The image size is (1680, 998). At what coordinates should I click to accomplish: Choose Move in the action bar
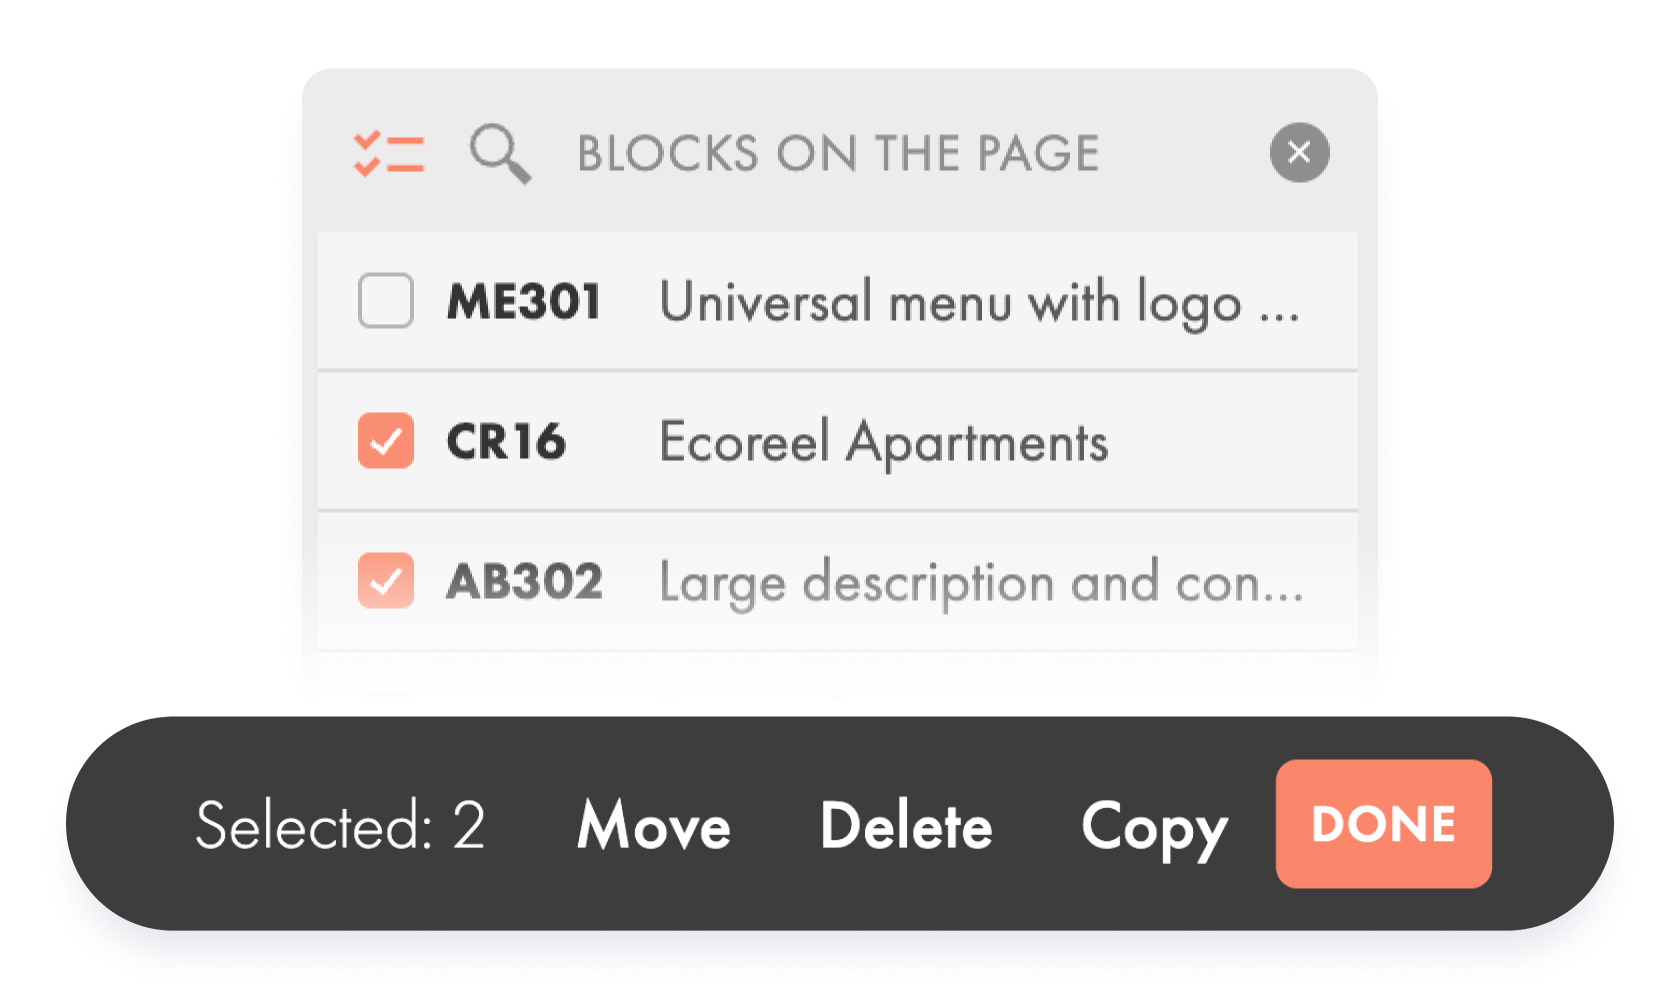[654, 826]
